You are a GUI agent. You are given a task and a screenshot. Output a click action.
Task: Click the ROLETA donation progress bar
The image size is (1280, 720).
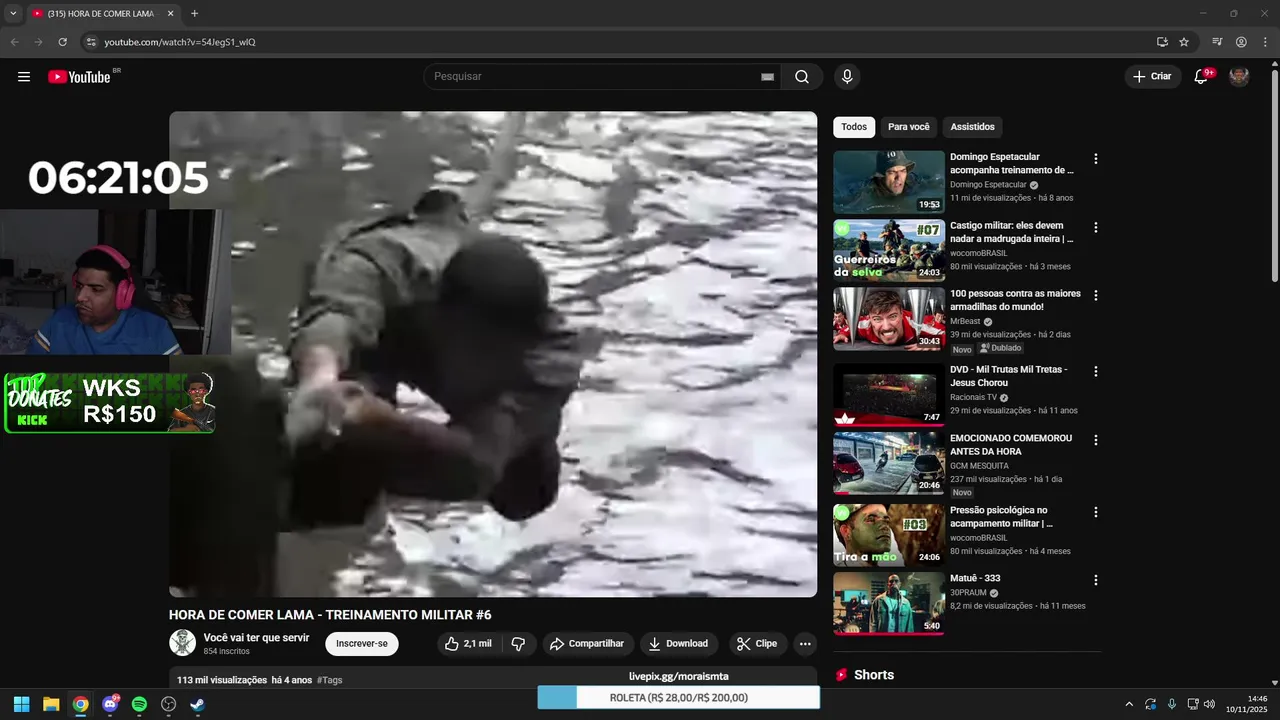678,697
